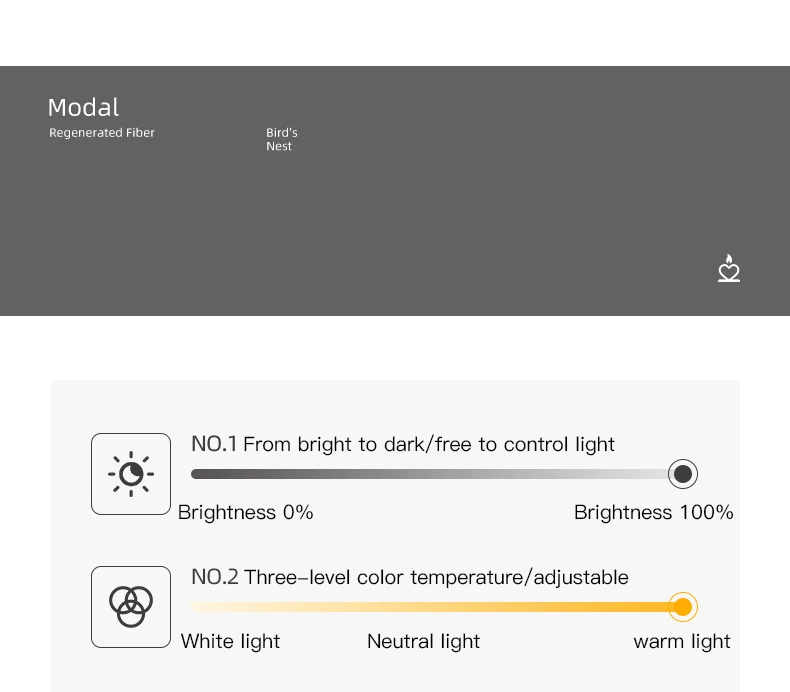The width and height of the screenshot is (790, 692).
Task: Click the NO.2 Three-level color temperature heading
Action: pos(410,577)
